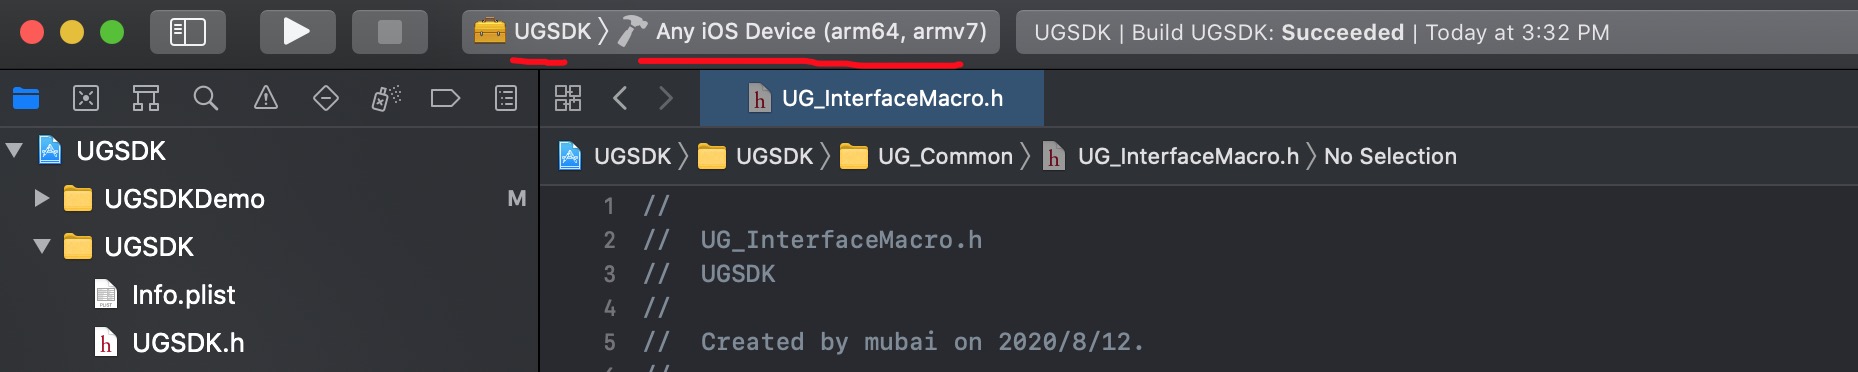Toggle the navigator sidebar visibility
Screen dimensions: 1858x372
[x=188, y=32]
